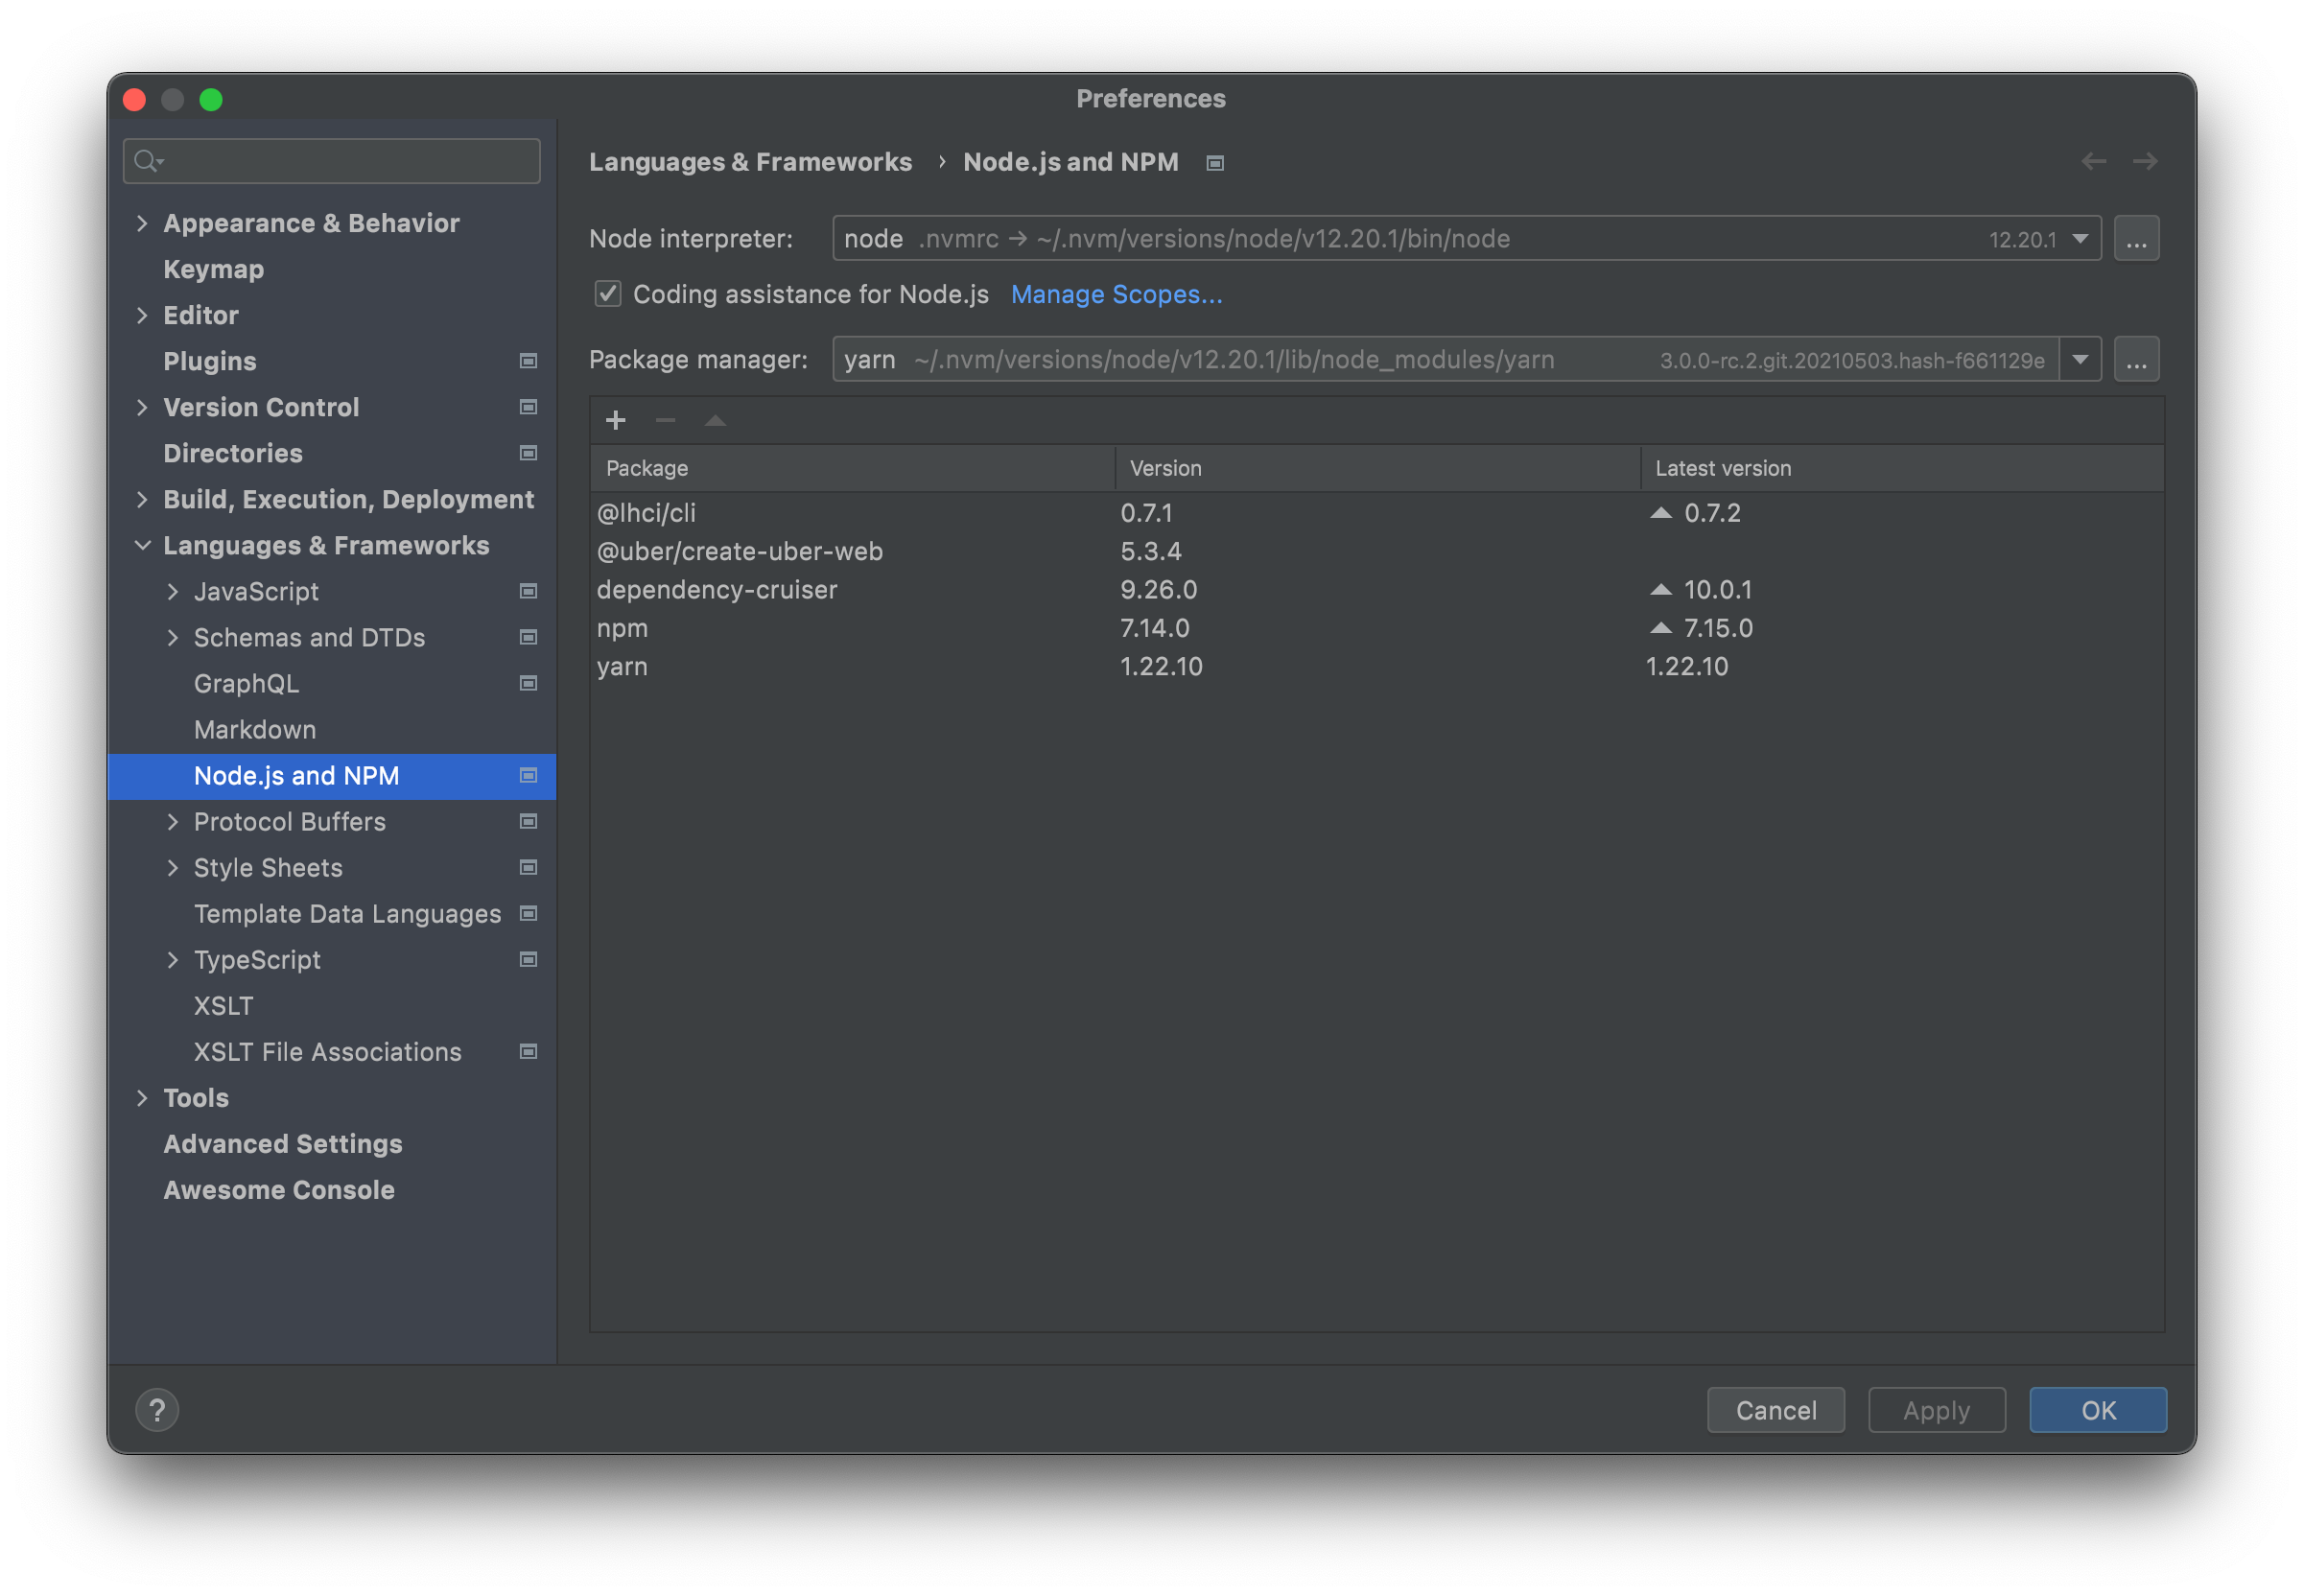Open the Package manager browse (...) button

(x=2137, y=358)
